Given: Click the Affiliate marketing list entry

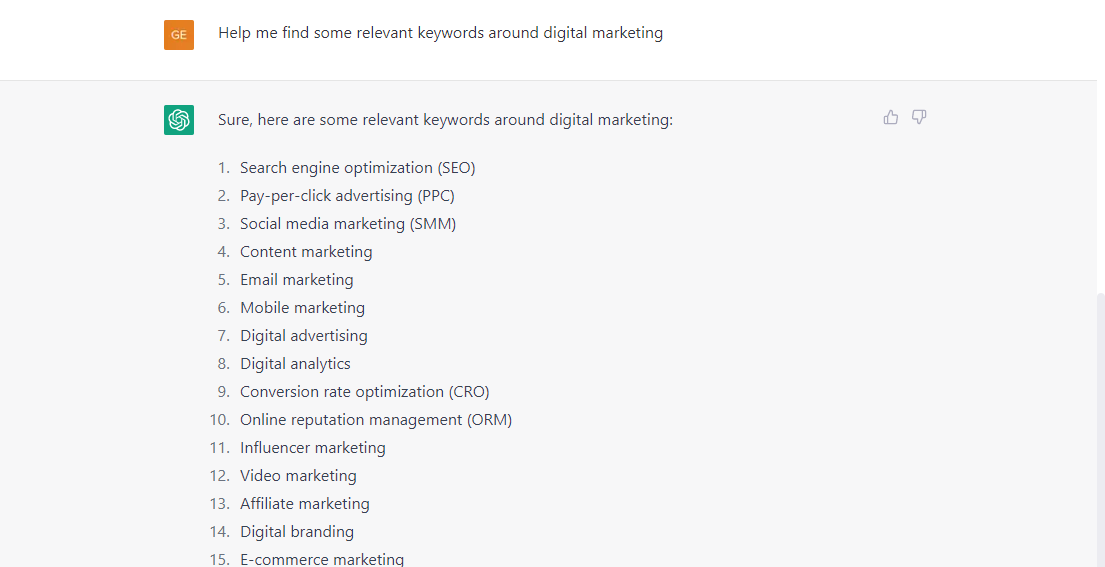Looking at the screenshot, I should tap(304, 504).
